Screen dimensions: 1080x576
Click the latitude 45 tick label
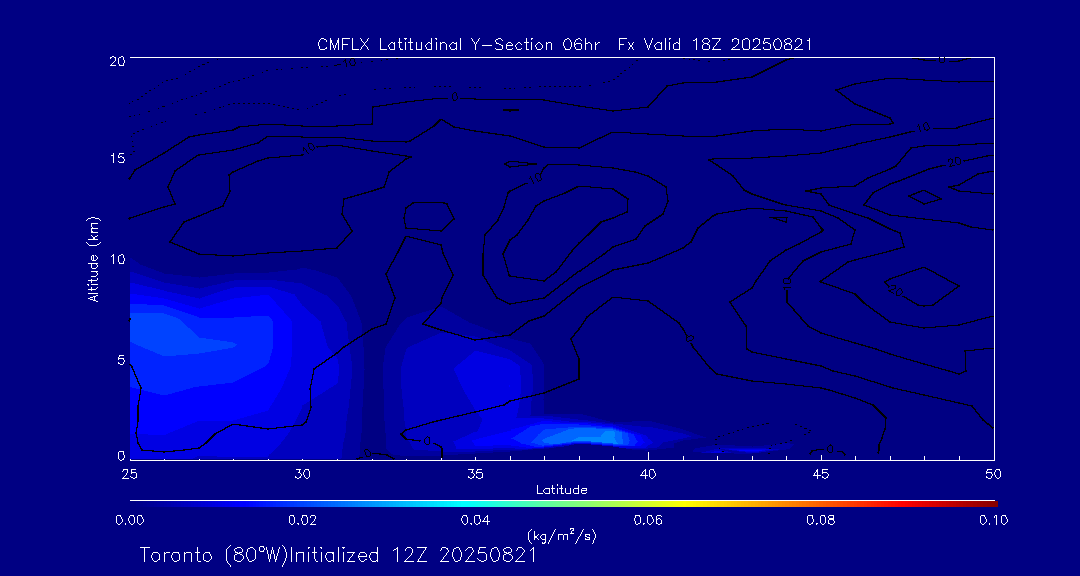coord(821,473)
